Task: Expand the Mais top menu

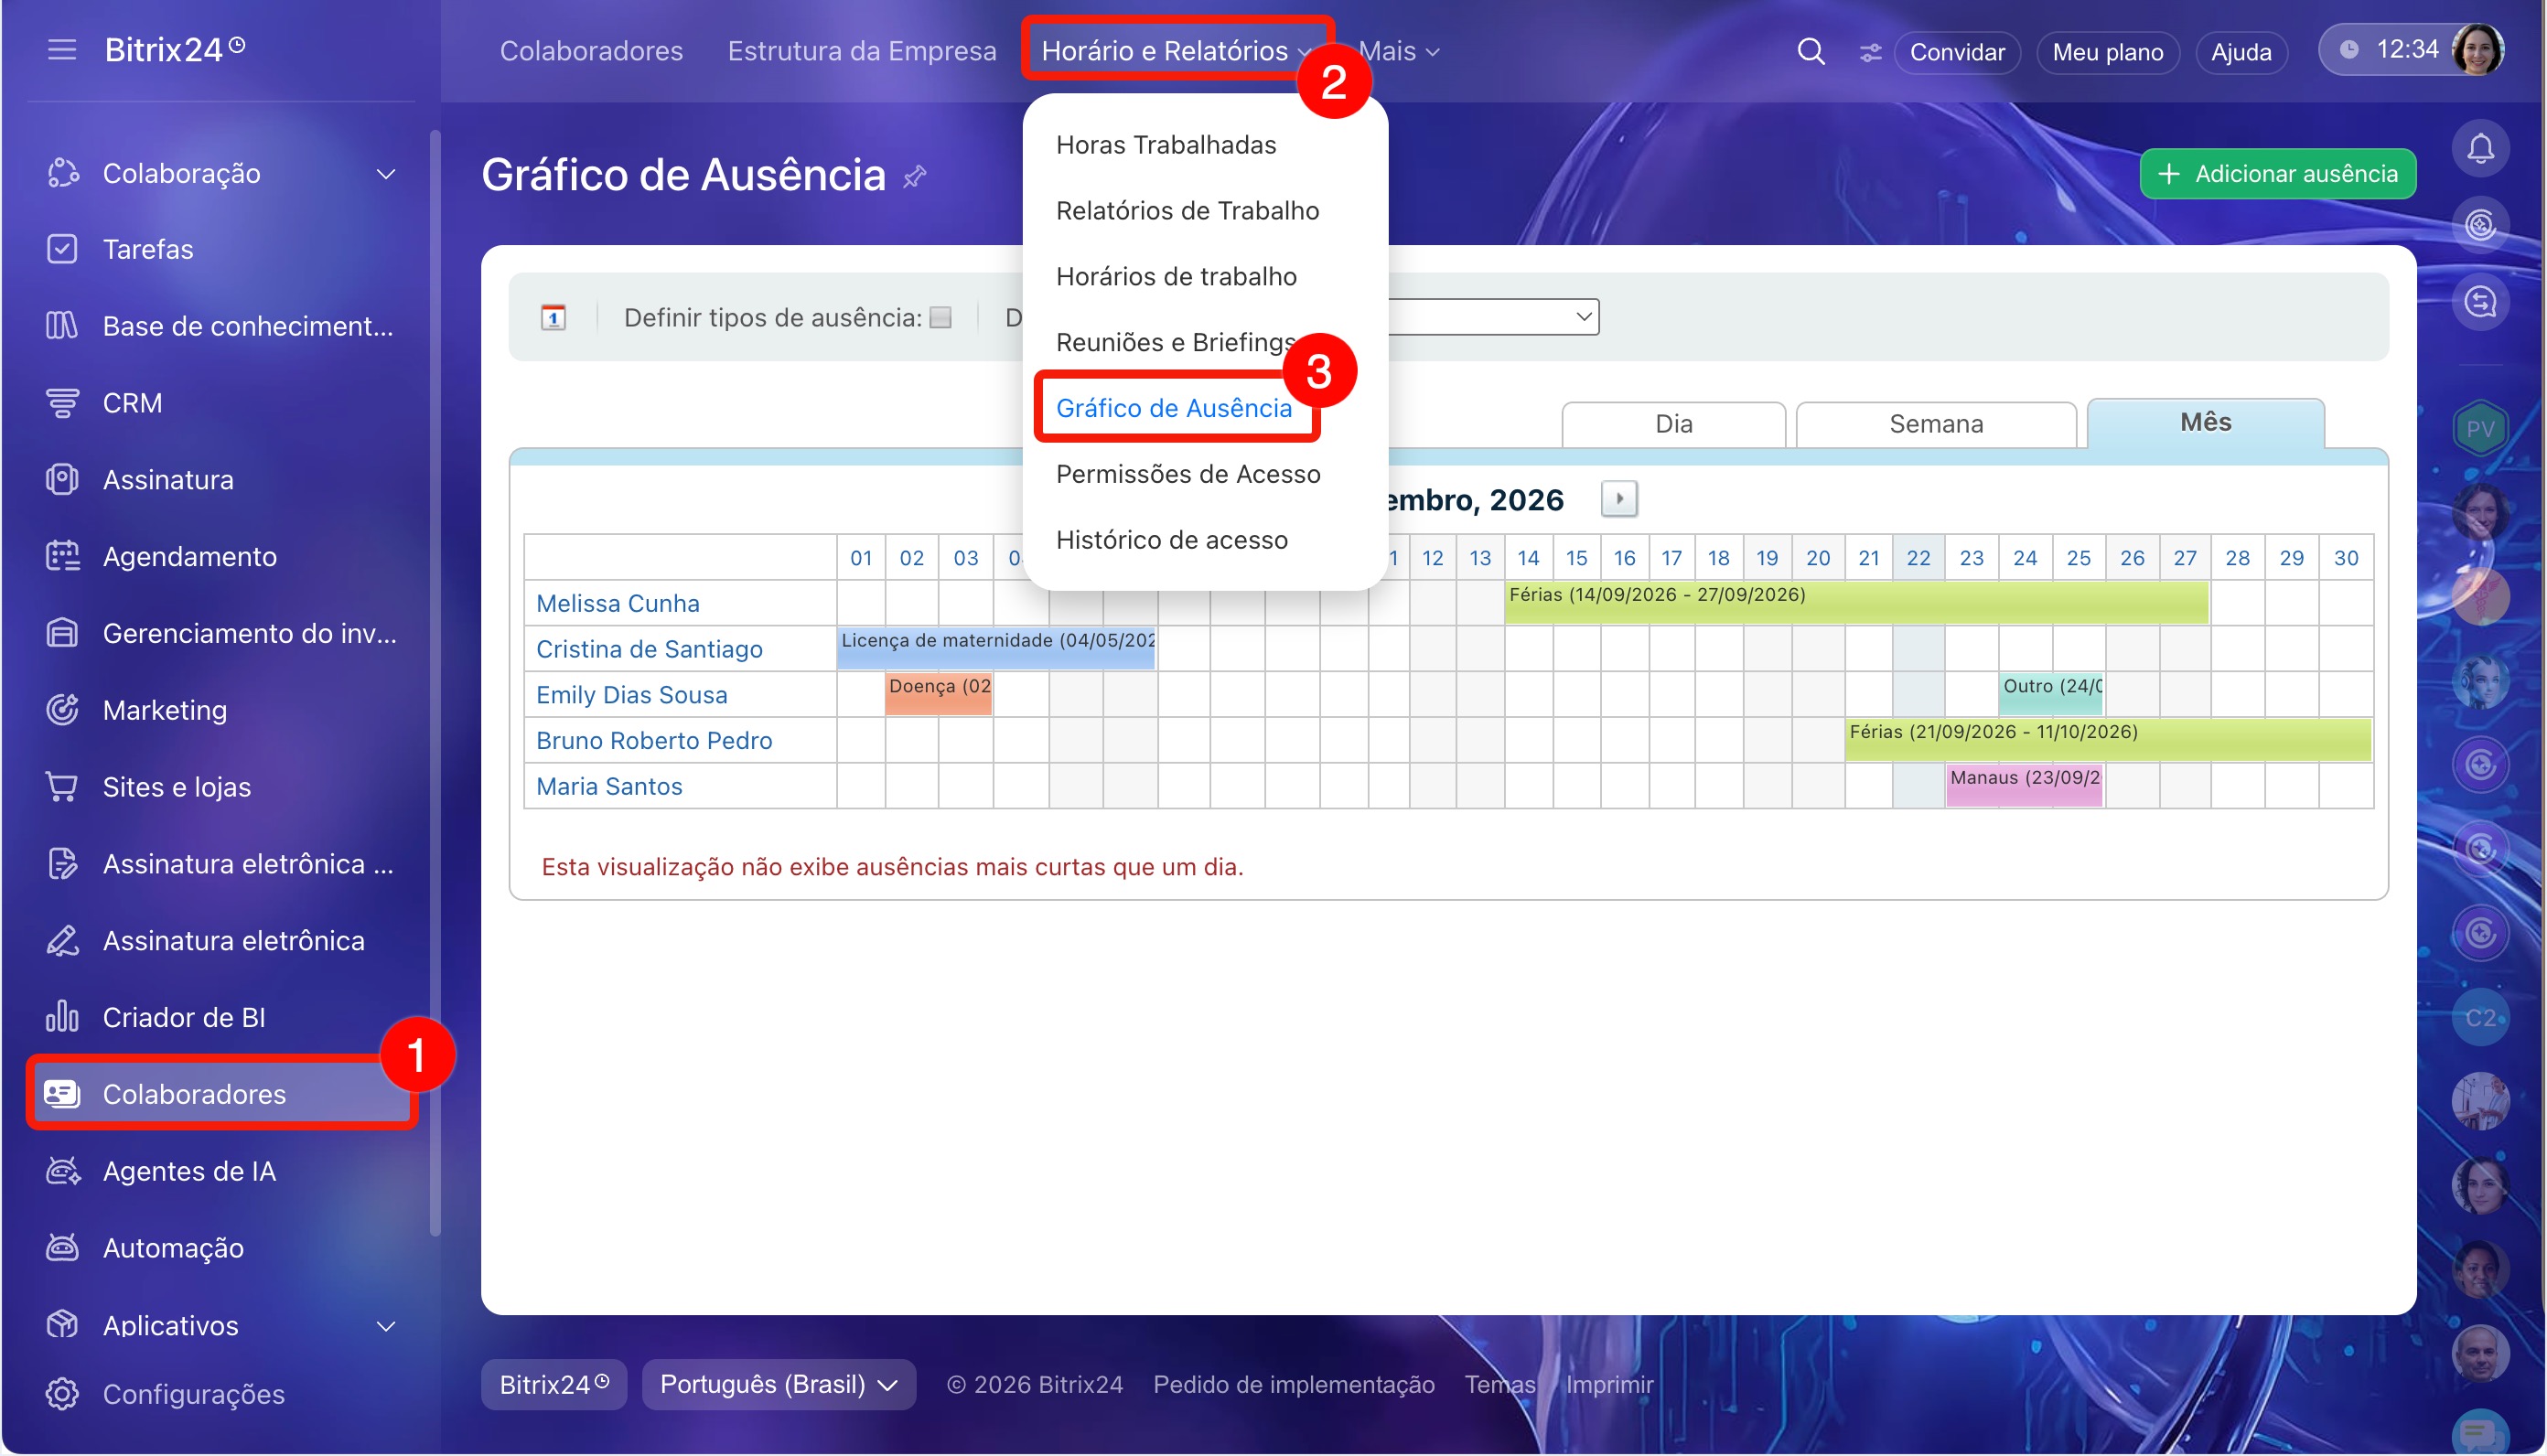Action: pyautogui.click(x=1399, y=51)
